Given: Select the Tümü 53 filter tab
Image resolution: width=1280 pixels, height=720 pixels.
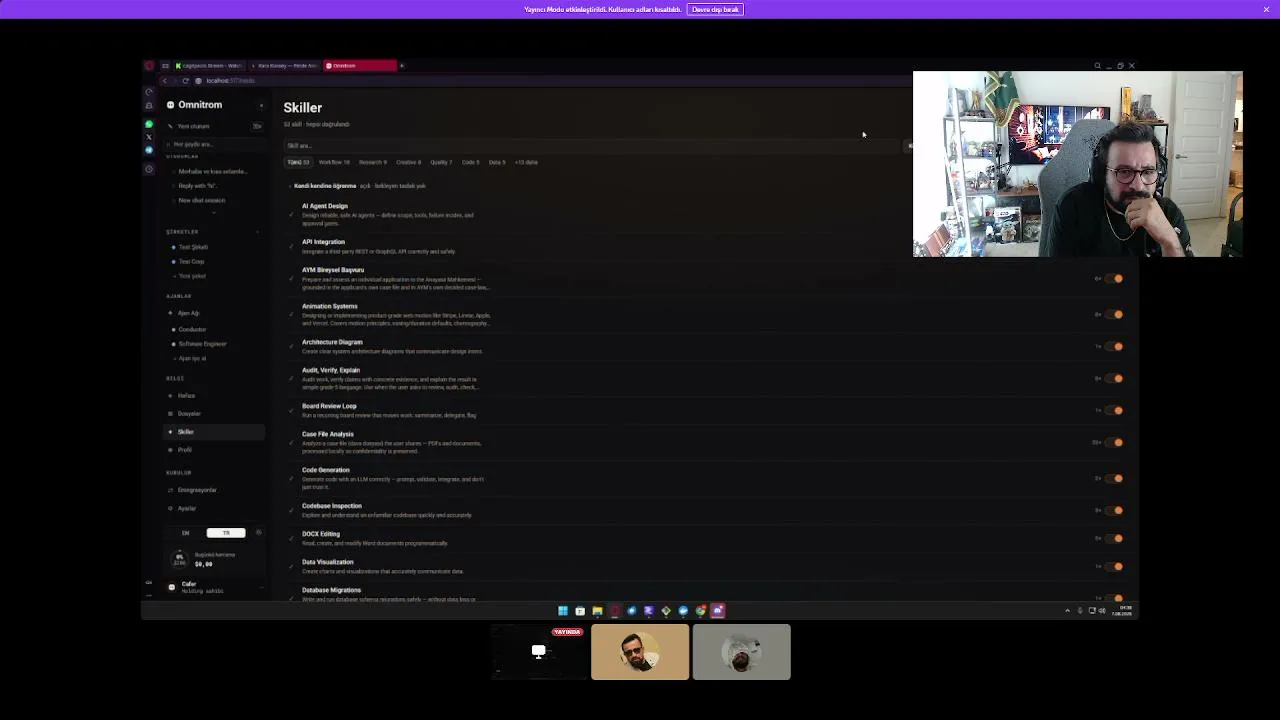Looking at the screenshot, I should (298, 162).
